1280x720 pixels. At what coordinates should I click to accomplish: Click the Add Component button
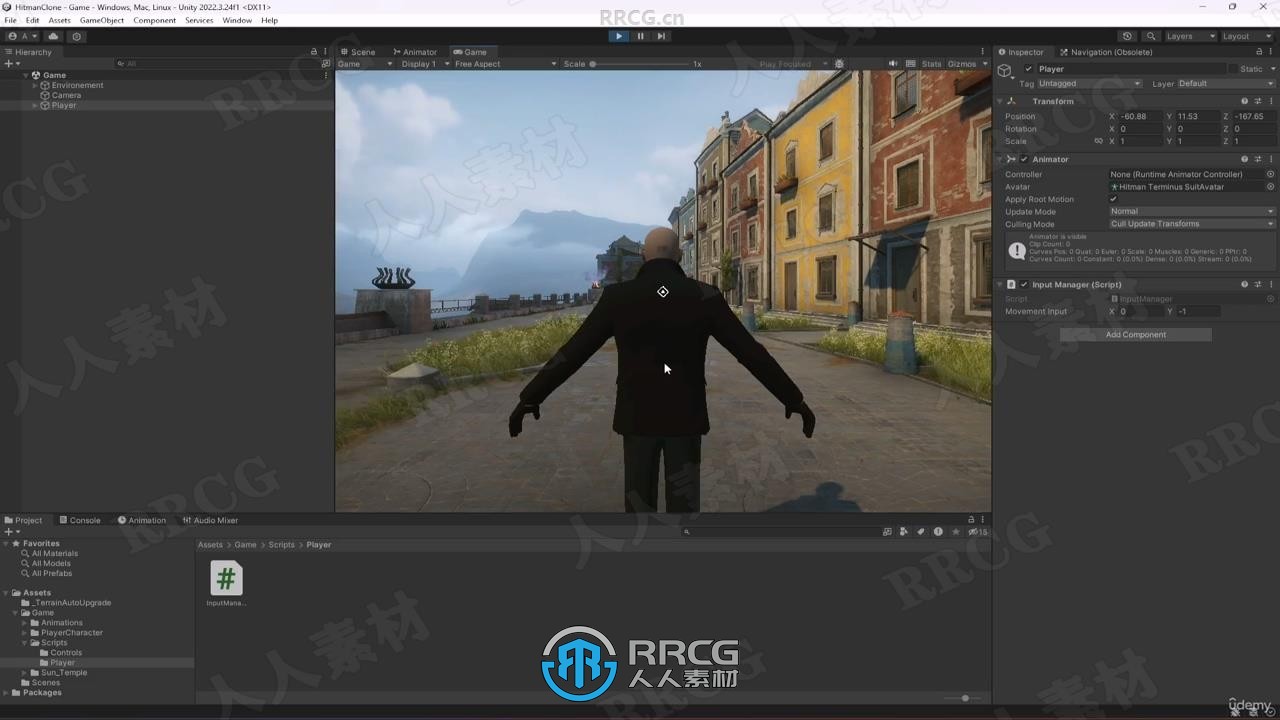1135,335
